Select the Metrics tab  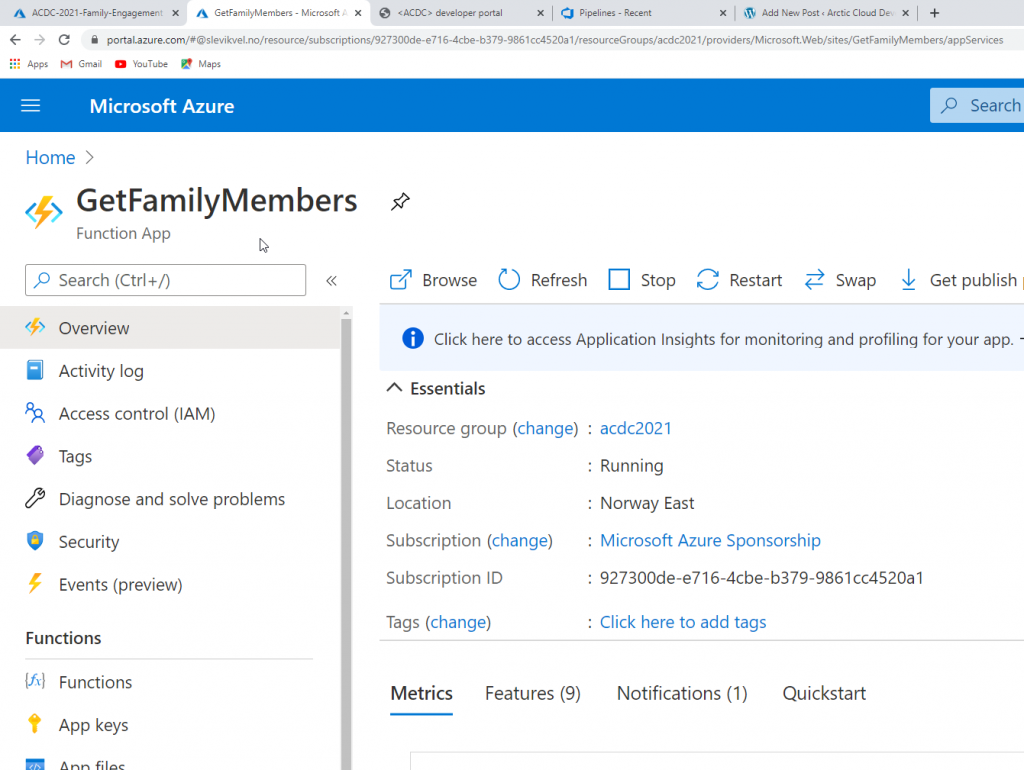point(421,694)
